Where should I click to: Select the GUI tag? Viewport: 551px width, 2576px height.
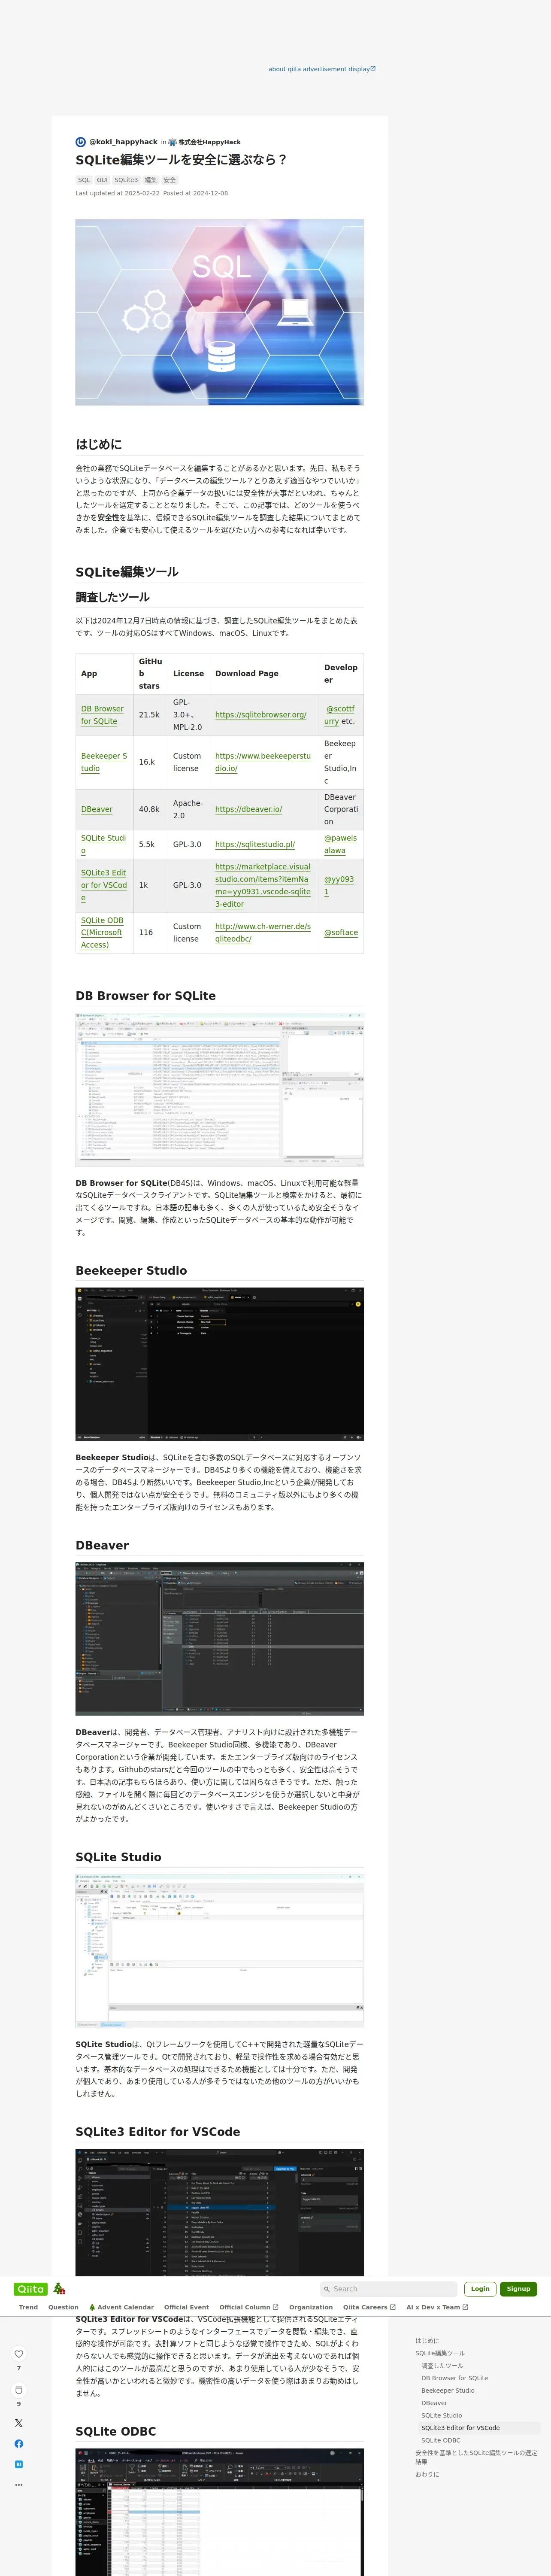(102, 180)
